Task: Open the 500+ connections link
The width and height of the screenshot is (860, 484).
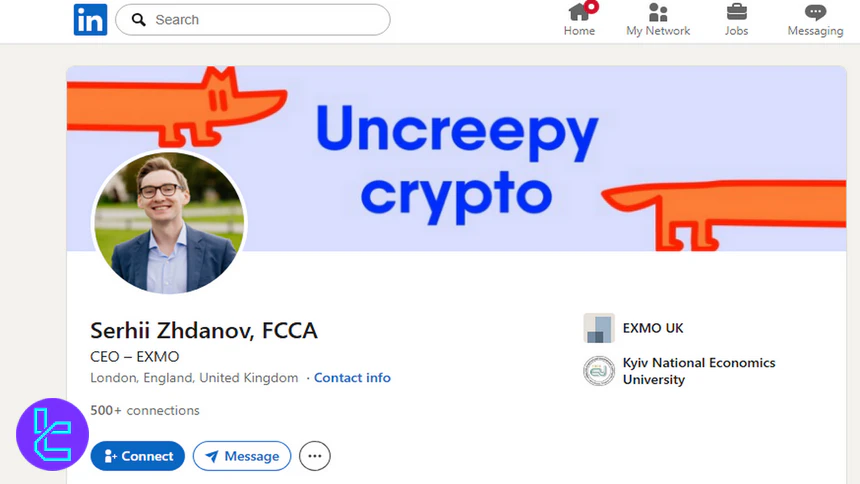Action: (x=145, y=410)
